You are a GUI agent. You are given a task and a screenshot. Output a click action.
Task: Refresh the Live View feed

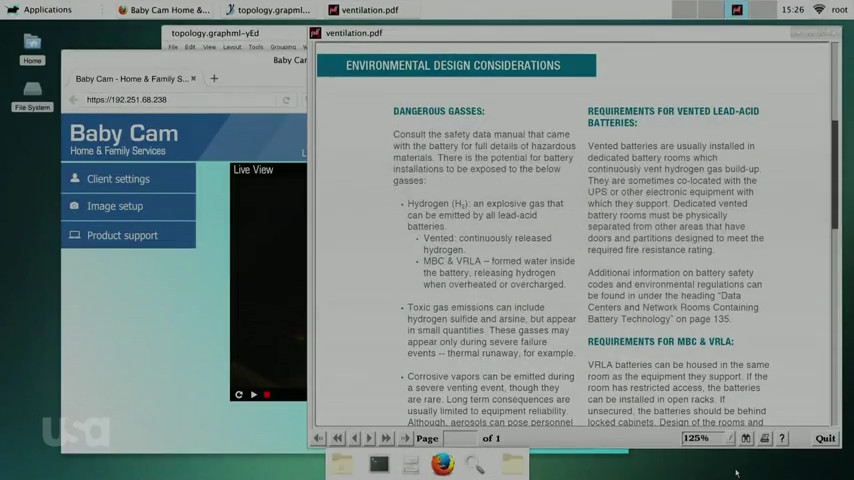239,394
